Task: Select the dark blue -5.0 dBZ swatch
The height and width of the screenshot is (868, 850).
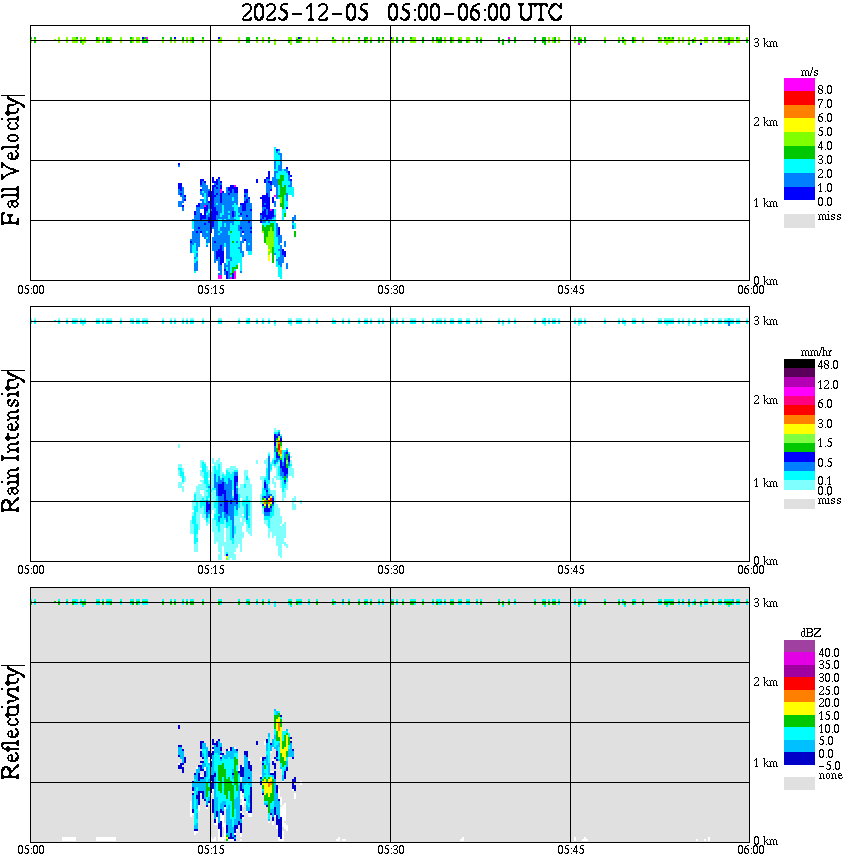Action: pyautogui.click(x=799, y=759)
